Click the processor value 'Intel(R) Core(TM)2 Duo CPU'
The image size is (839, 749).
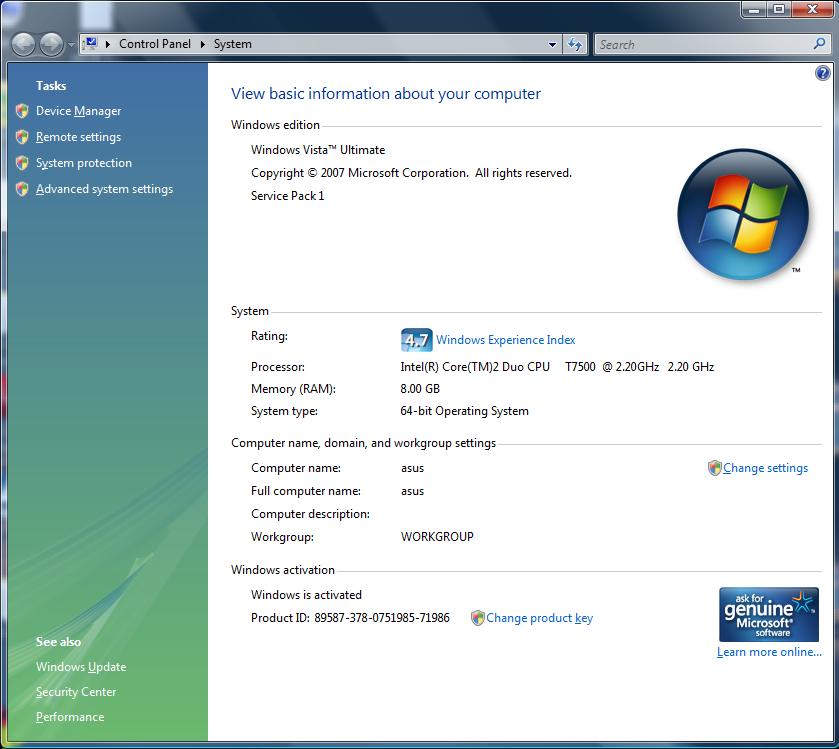pyautogui.click(x=475, y=366)
